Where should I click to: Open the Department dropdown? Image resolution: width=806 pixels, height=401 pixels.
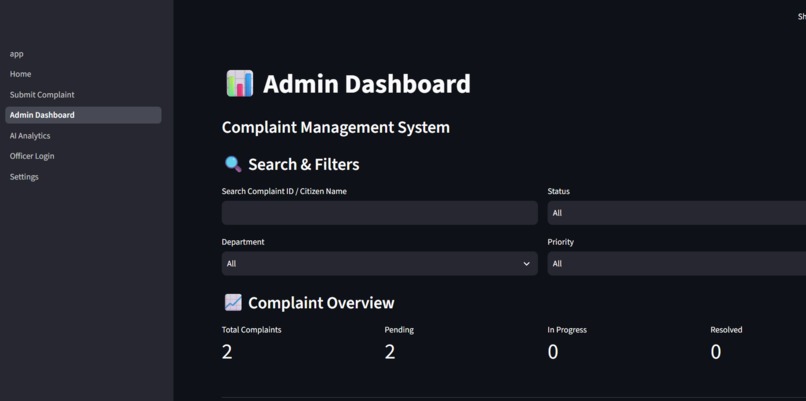pos(379,263)
